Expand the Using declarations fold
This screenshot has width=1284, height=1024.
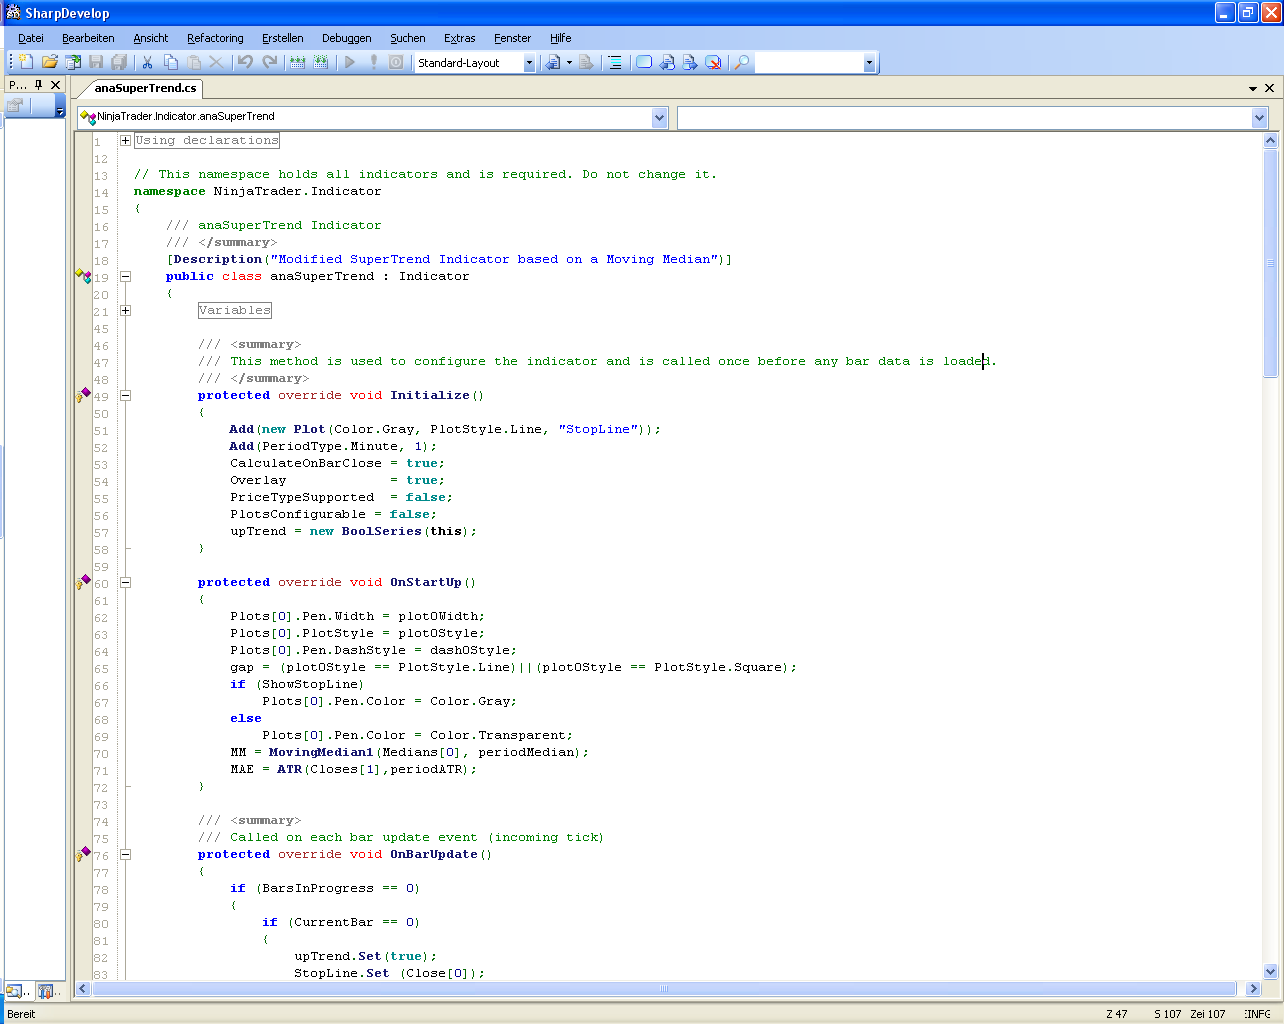tap(125, 140)
